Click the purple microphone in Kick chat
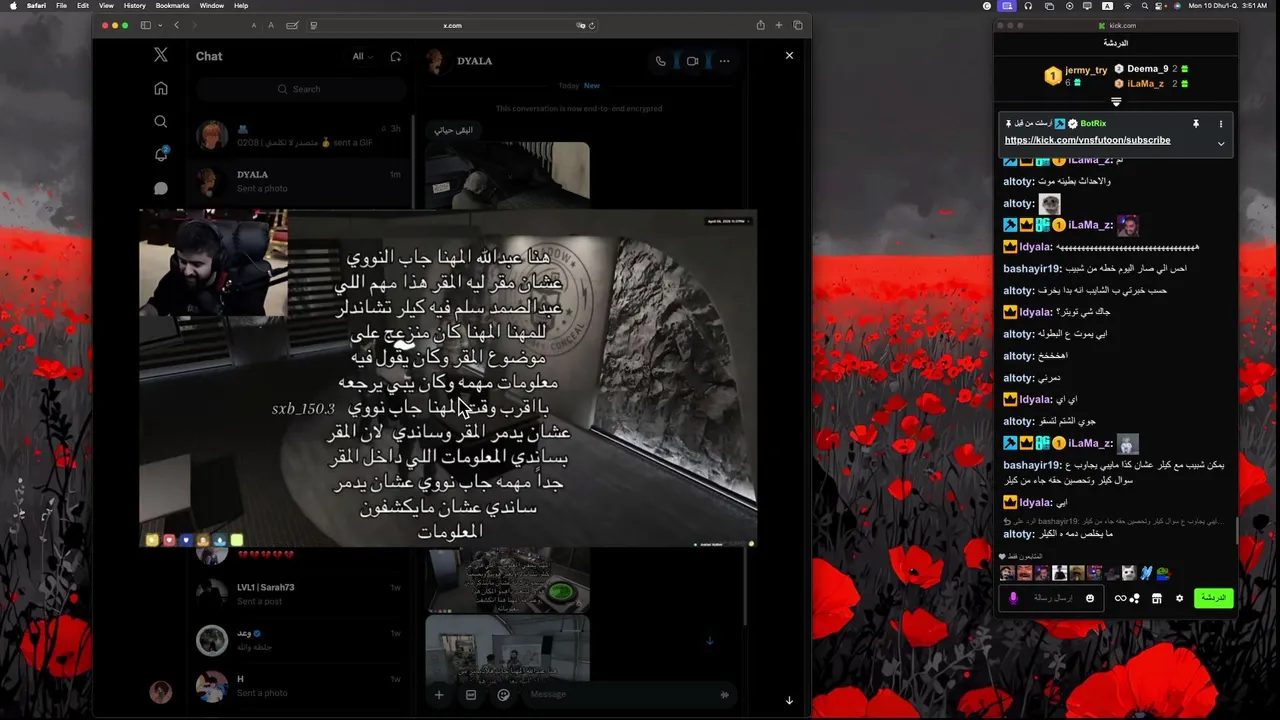The image size is (1280, 720). [x=1013, y=598]
